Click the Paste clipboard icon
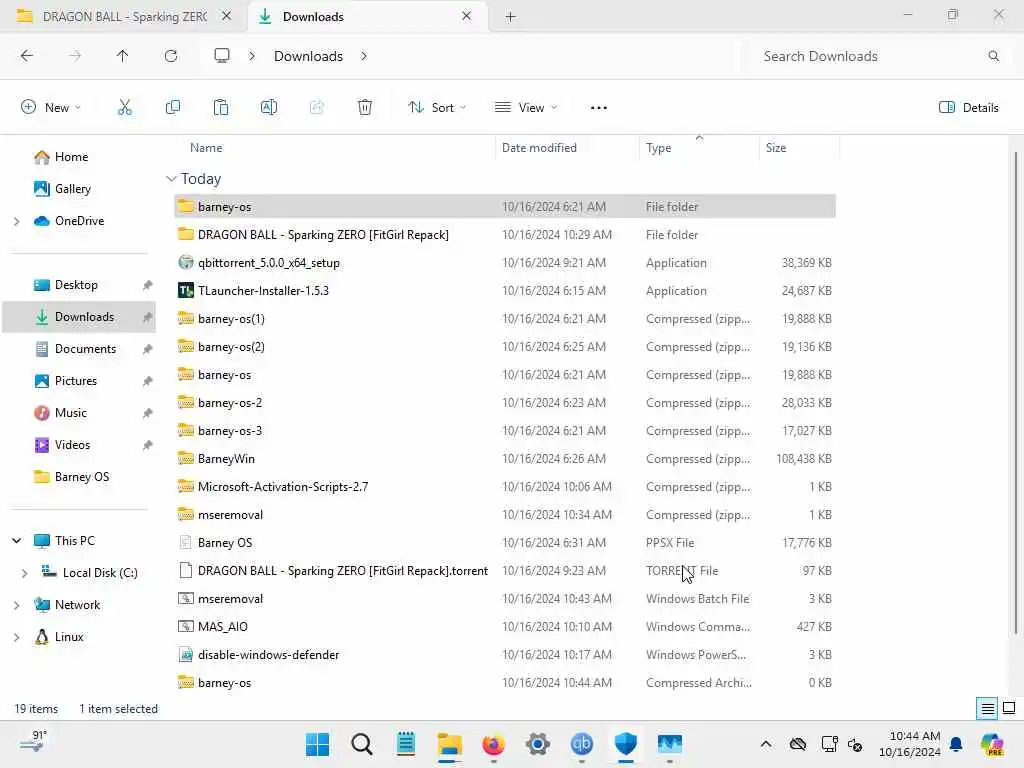The width and height of the screenshot is (1024, 768). point(221,108)
